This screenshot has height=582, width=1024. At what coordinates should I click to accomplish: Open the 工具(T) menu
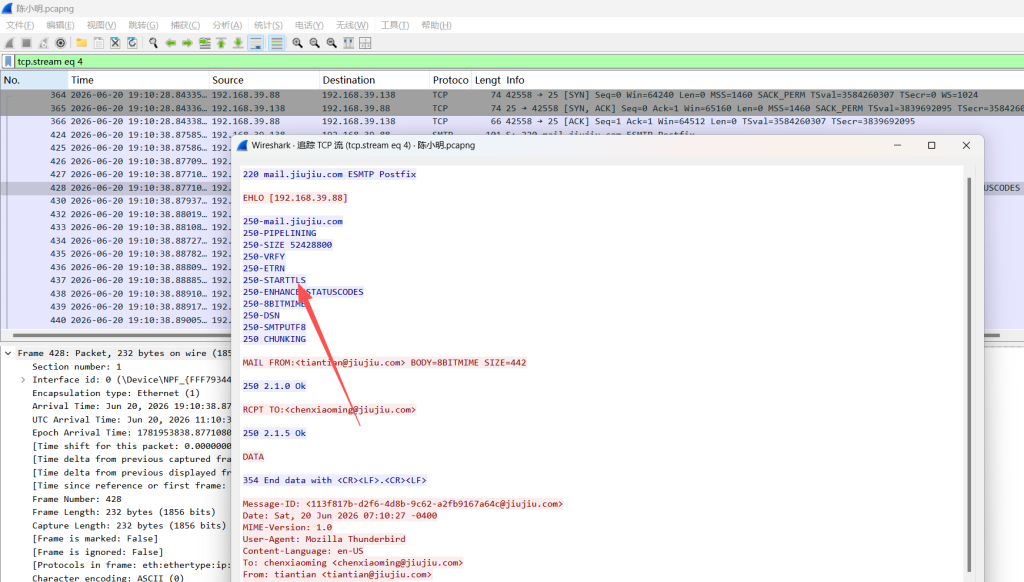pyautogui.click(x=394, y=25)
